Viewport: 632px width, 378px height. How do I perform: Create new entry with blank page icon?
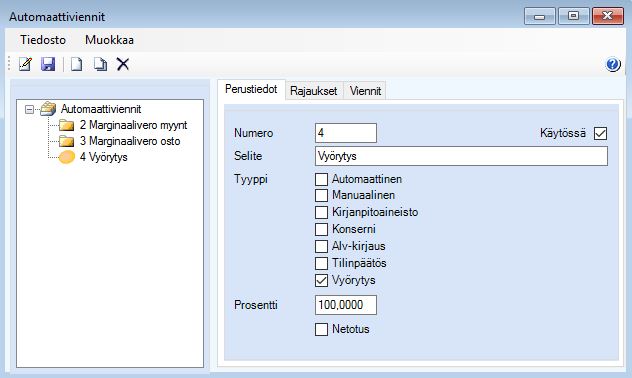77,64
